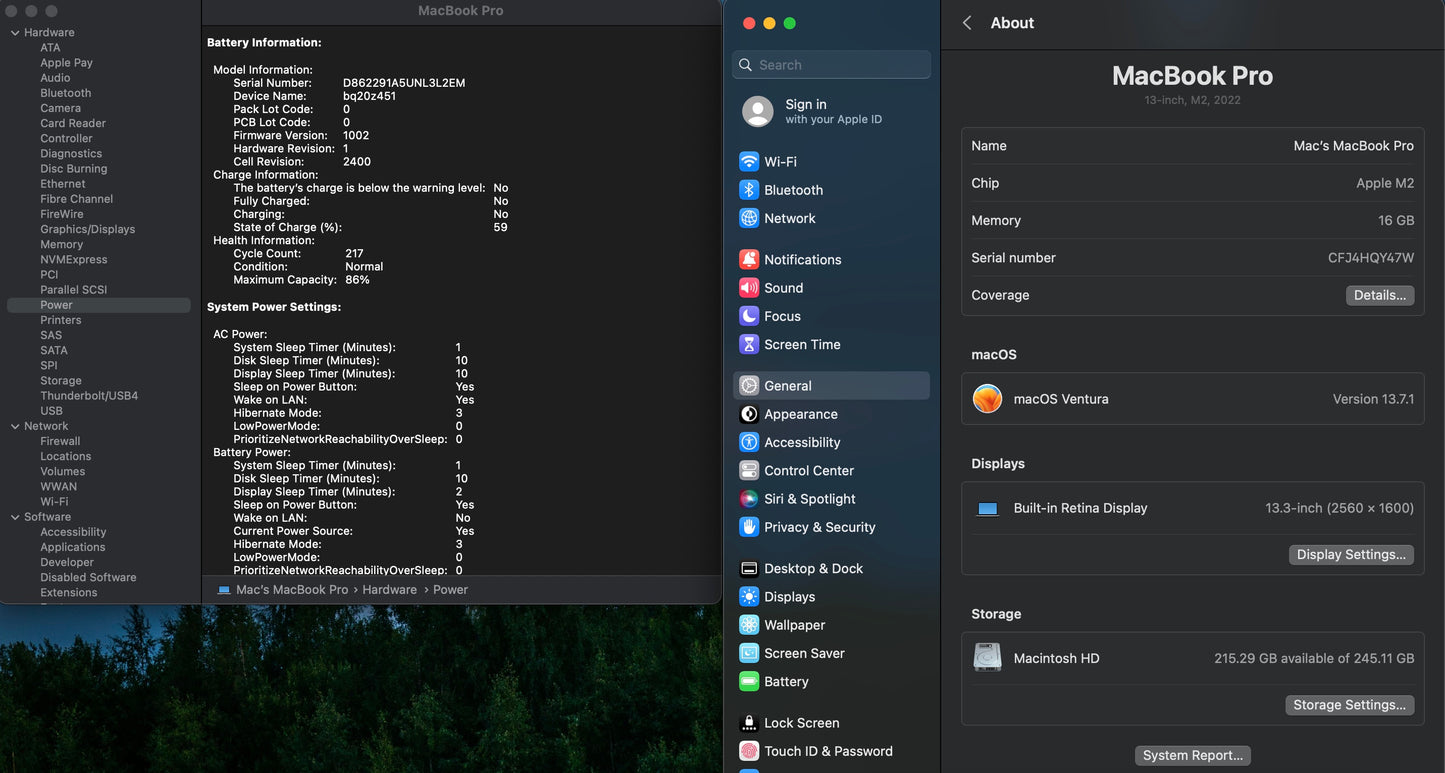Select Camera in Hardware list
The image size is (1445, 773).
coord(61,108)
